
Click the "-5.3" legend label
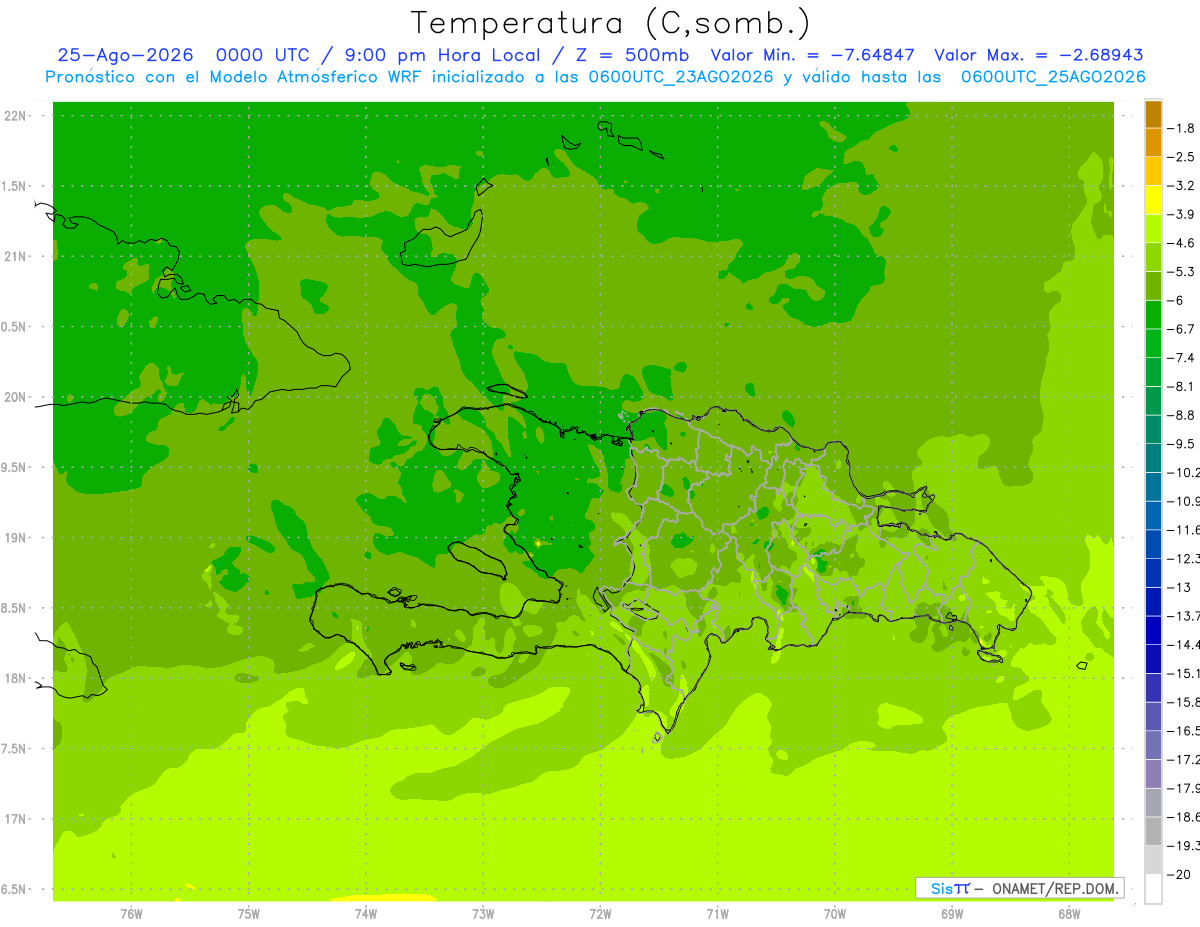[x=1183, y=271]
